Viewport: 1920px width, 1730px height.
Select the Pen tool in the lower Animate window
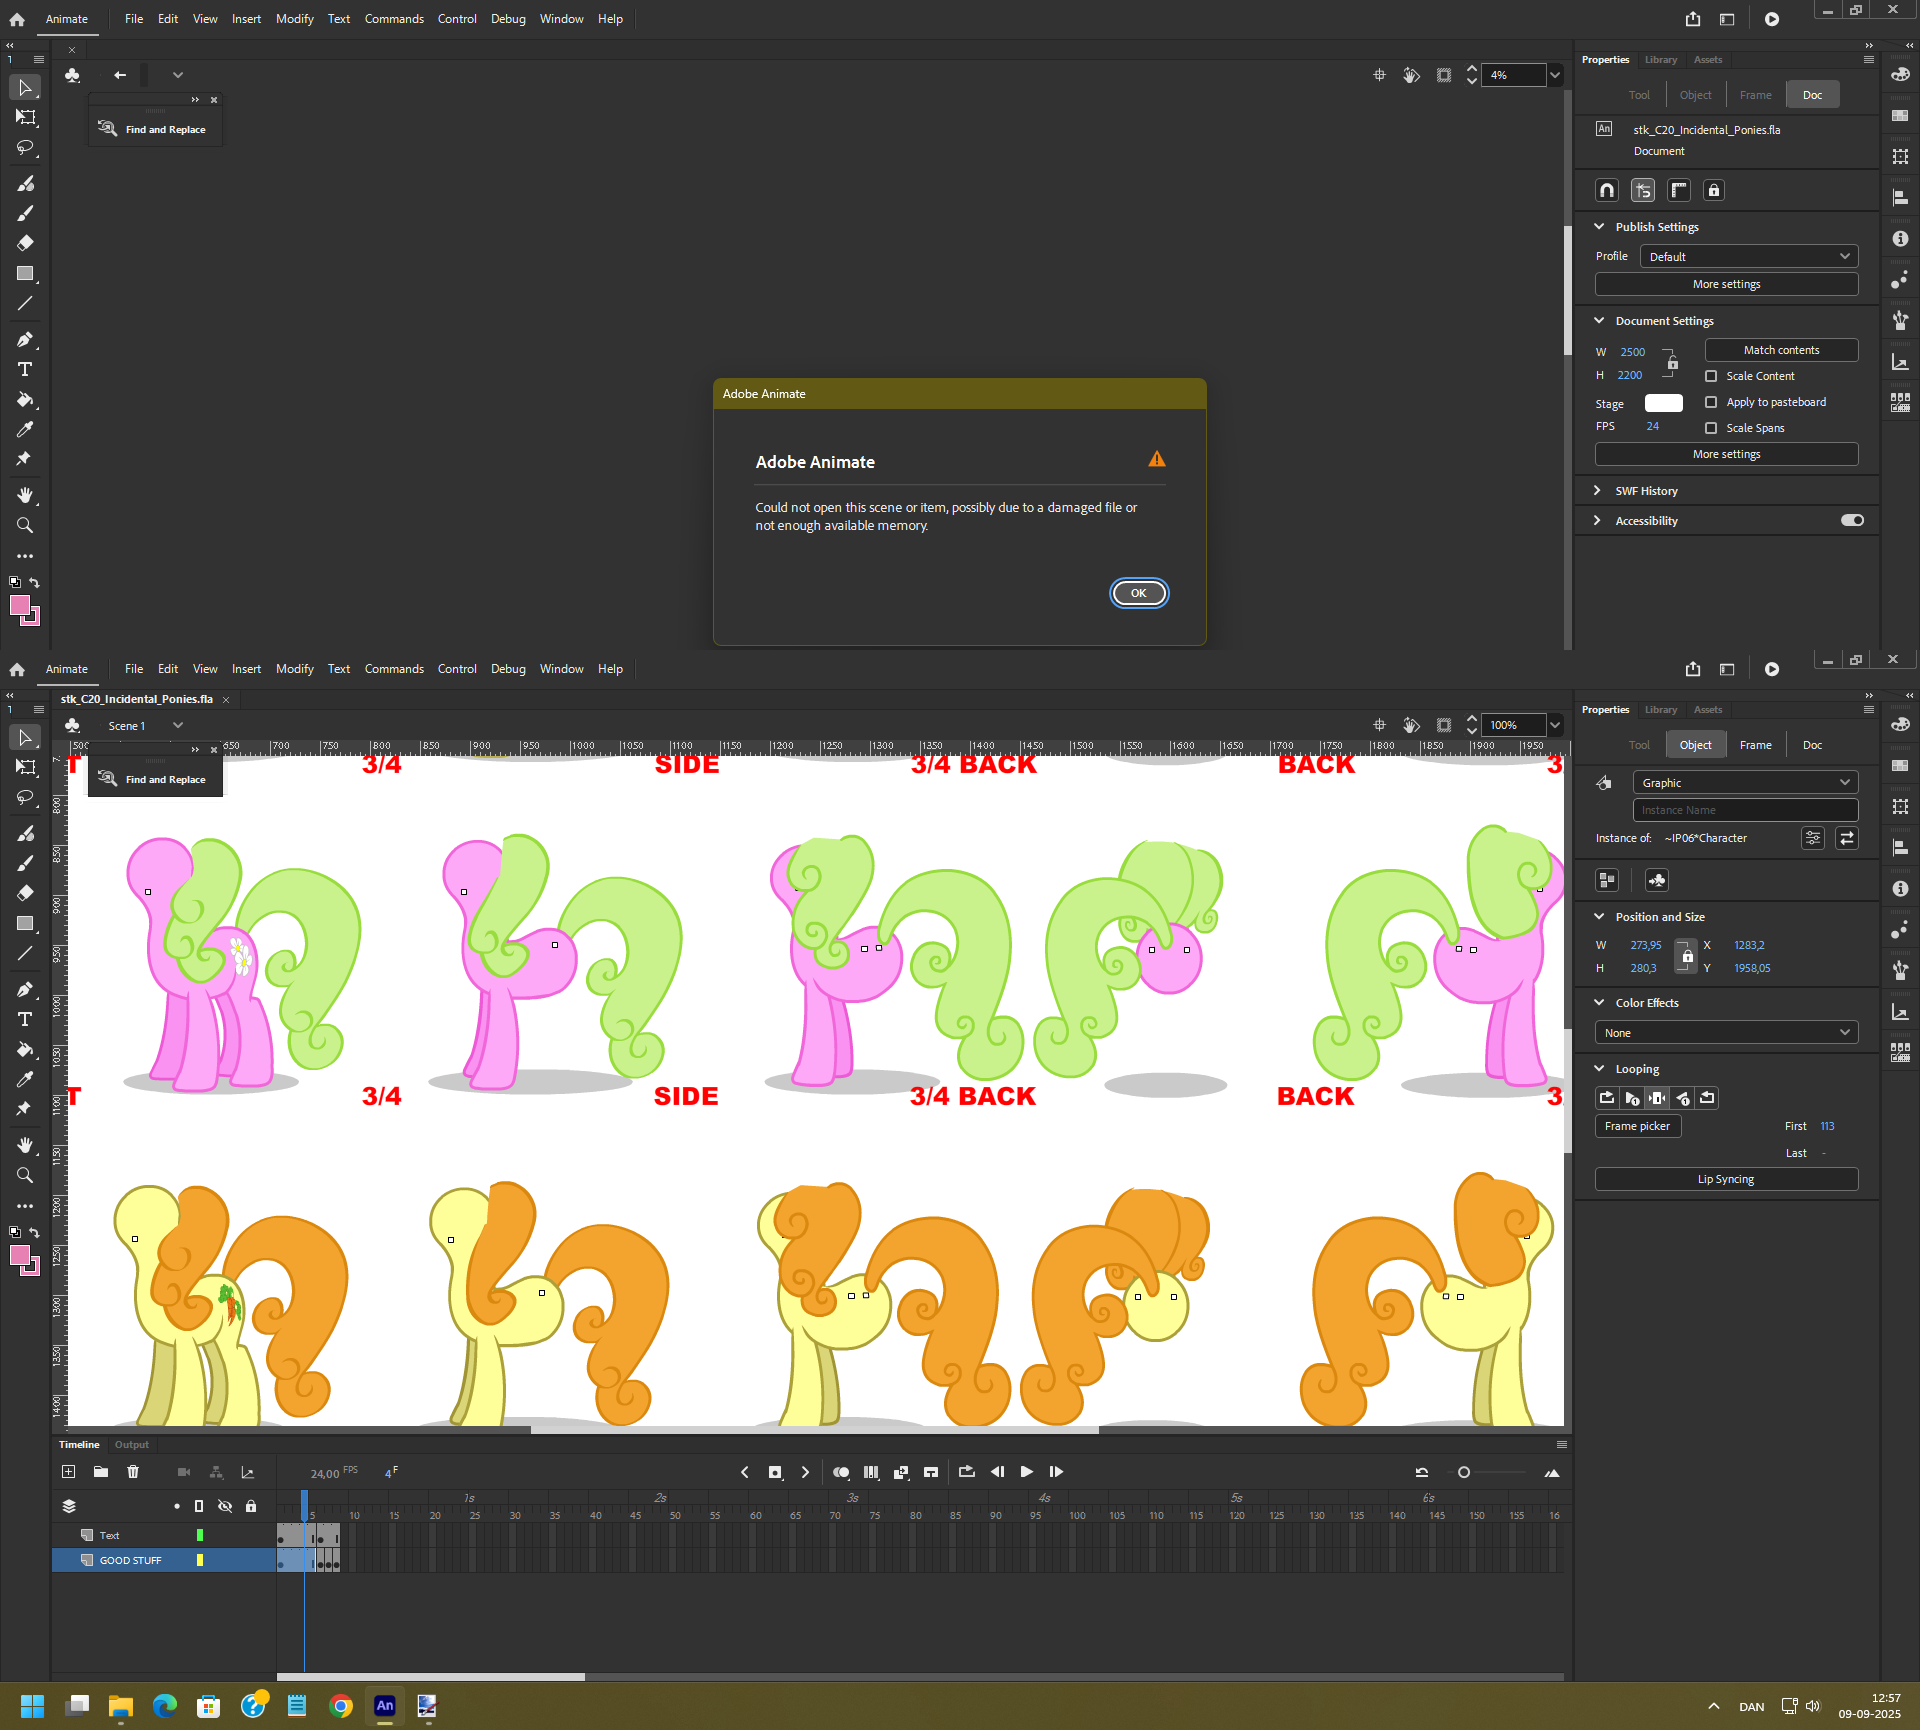[x=25, y=989]
